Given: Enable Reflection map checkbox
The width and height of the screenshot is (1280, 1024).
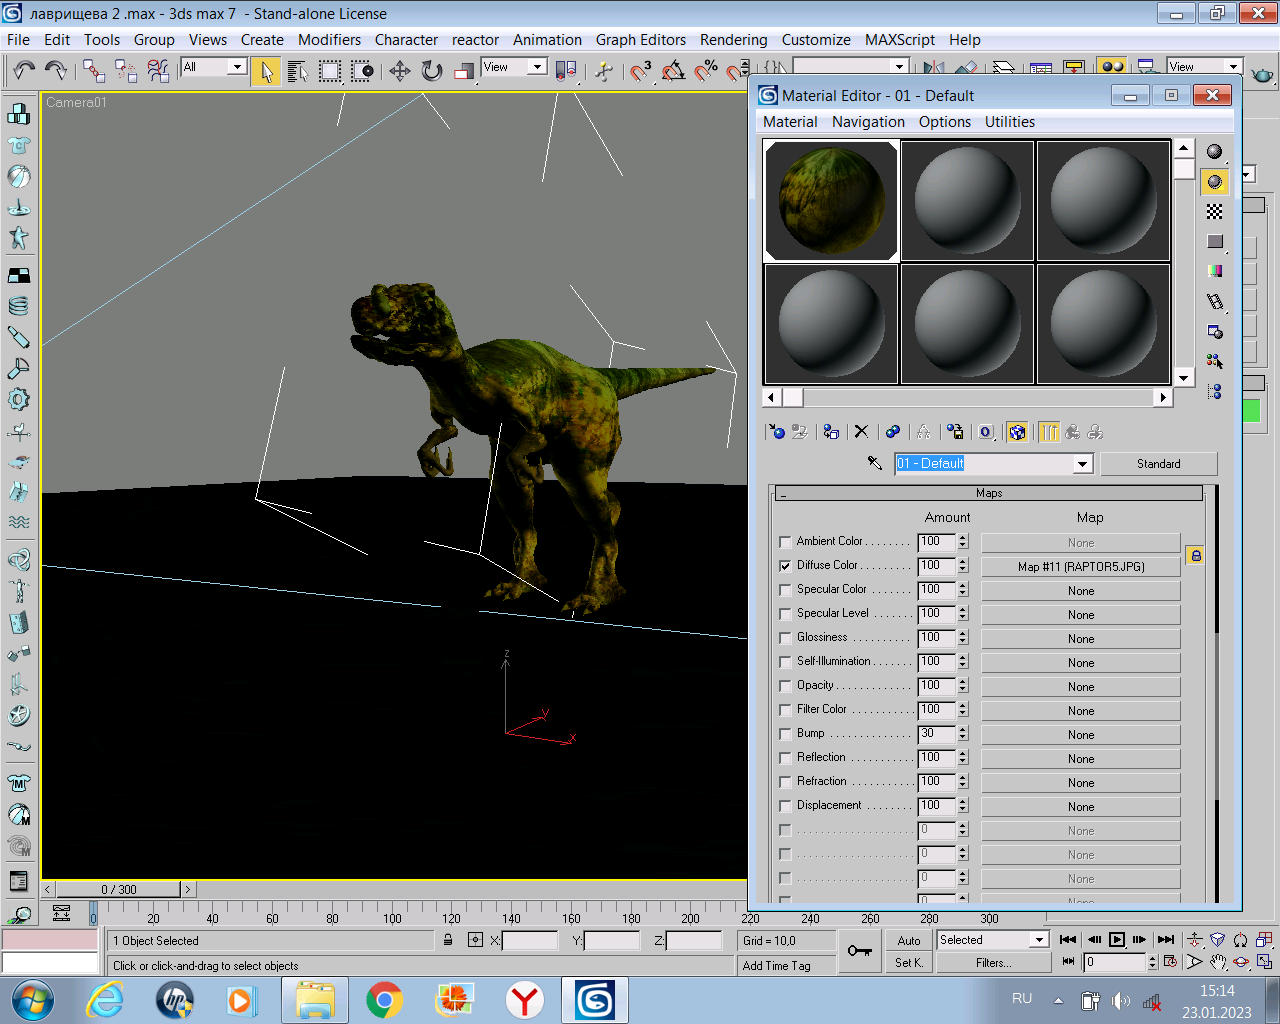Looking at the screenshot, I should [785, 758].
